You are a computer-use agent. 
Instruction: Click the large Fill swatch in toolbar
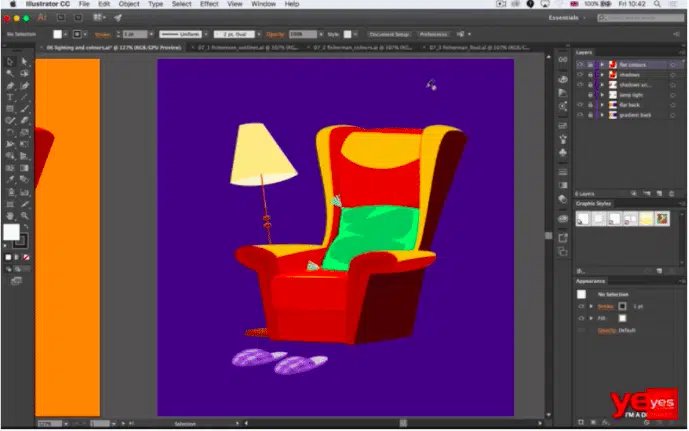pyautogui.click(x=11, y=232)
